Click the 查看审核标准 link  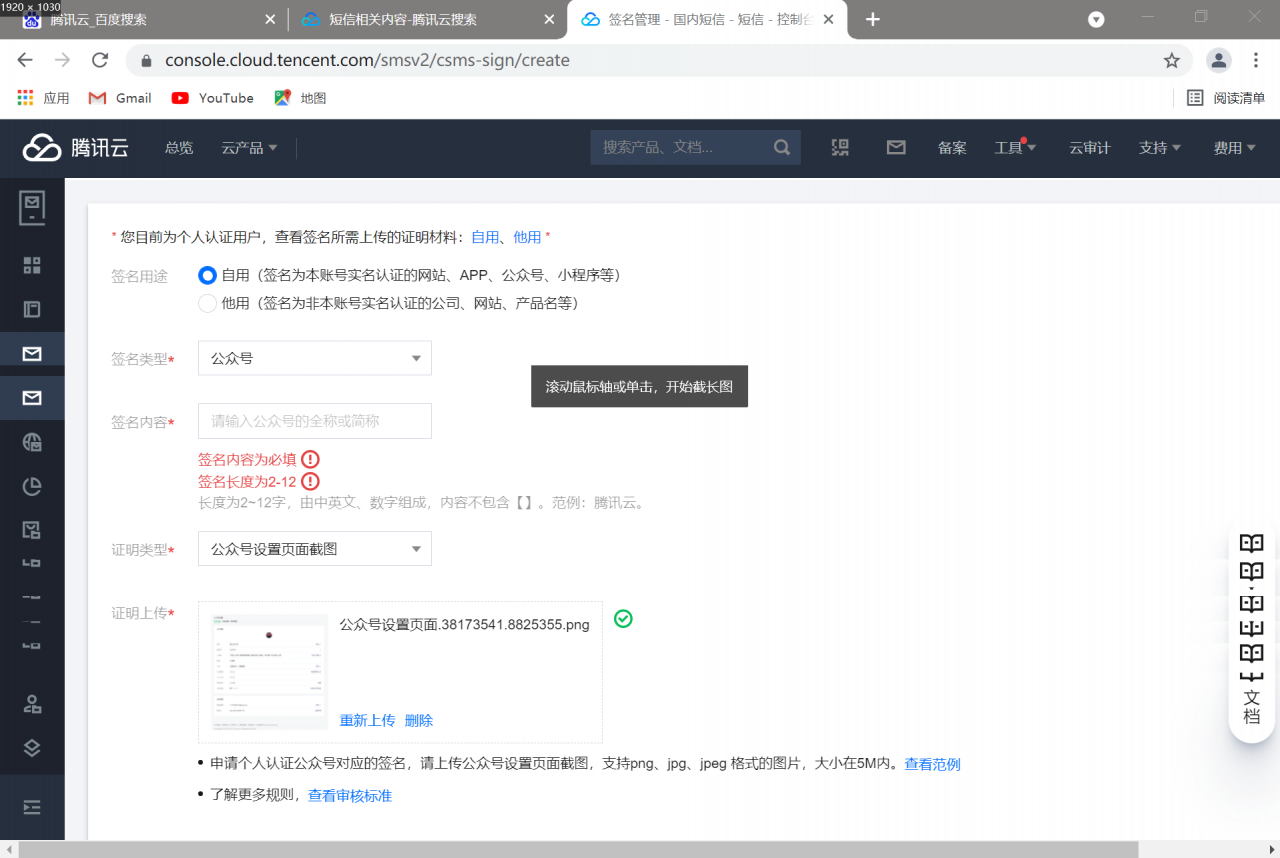pos(350,796)
